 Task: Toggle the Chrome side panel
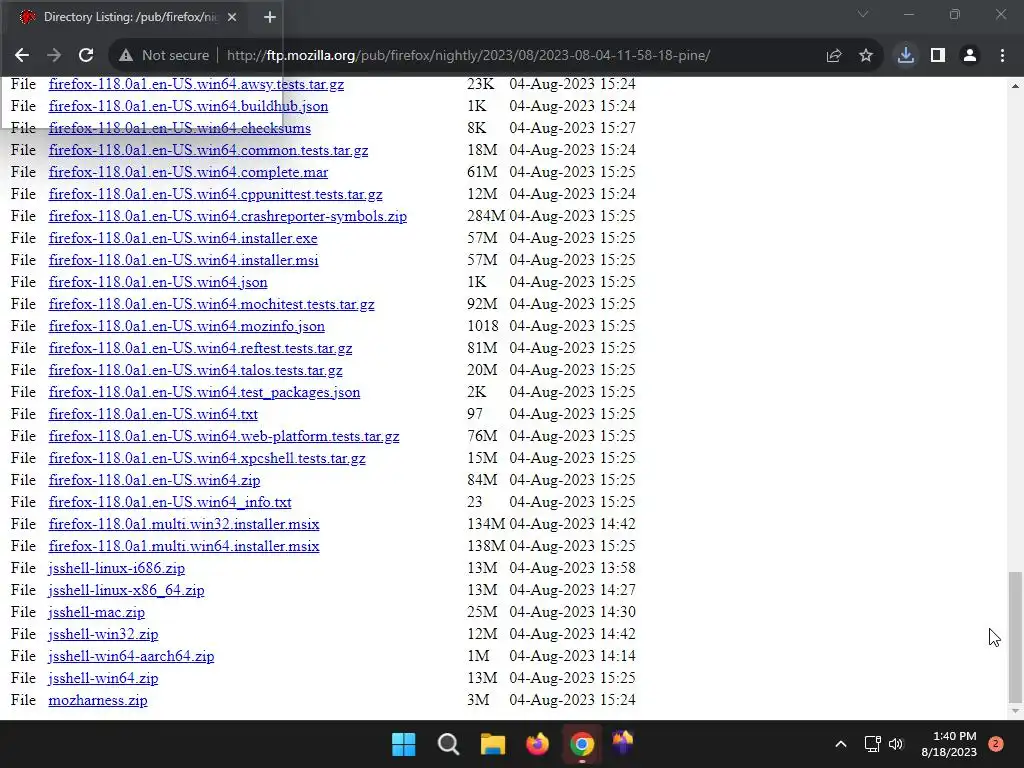[938, 56]
